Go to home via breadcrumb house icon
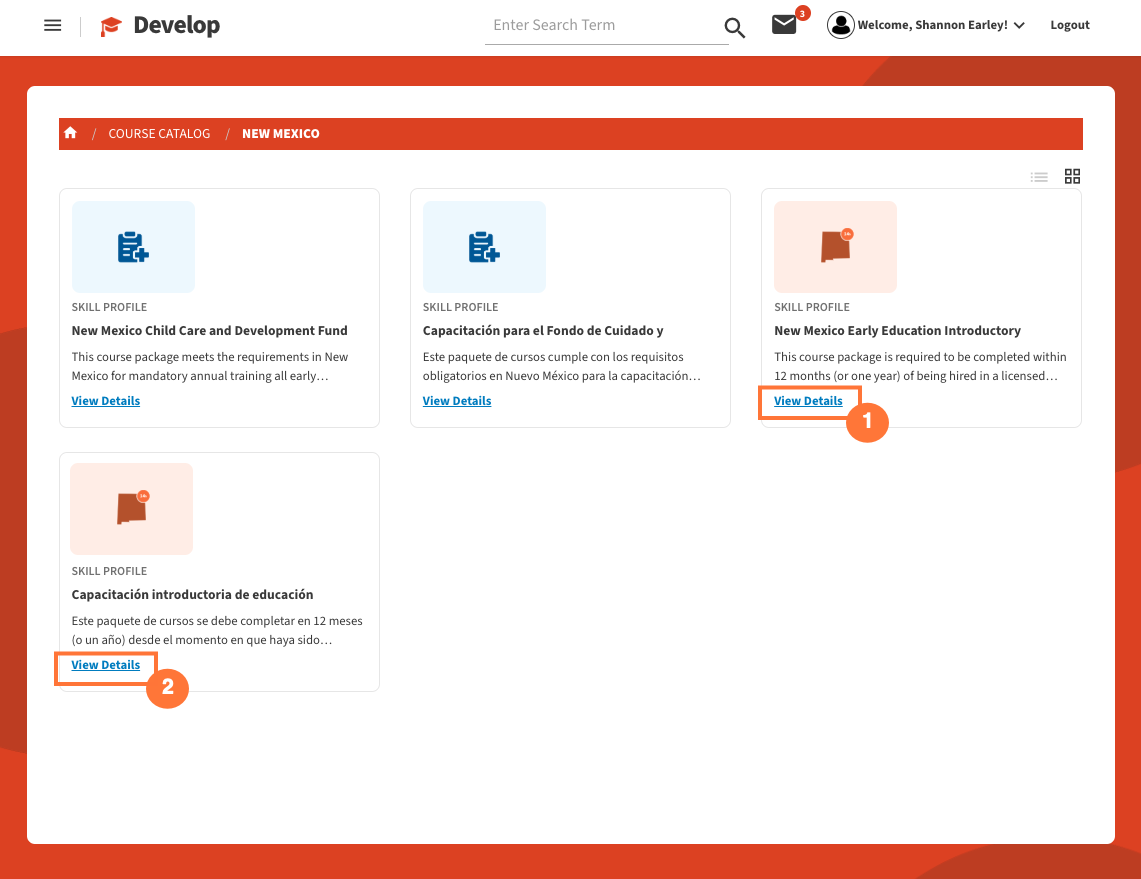The height and width of the screenshot is (879, 1141). pos(70,133)
